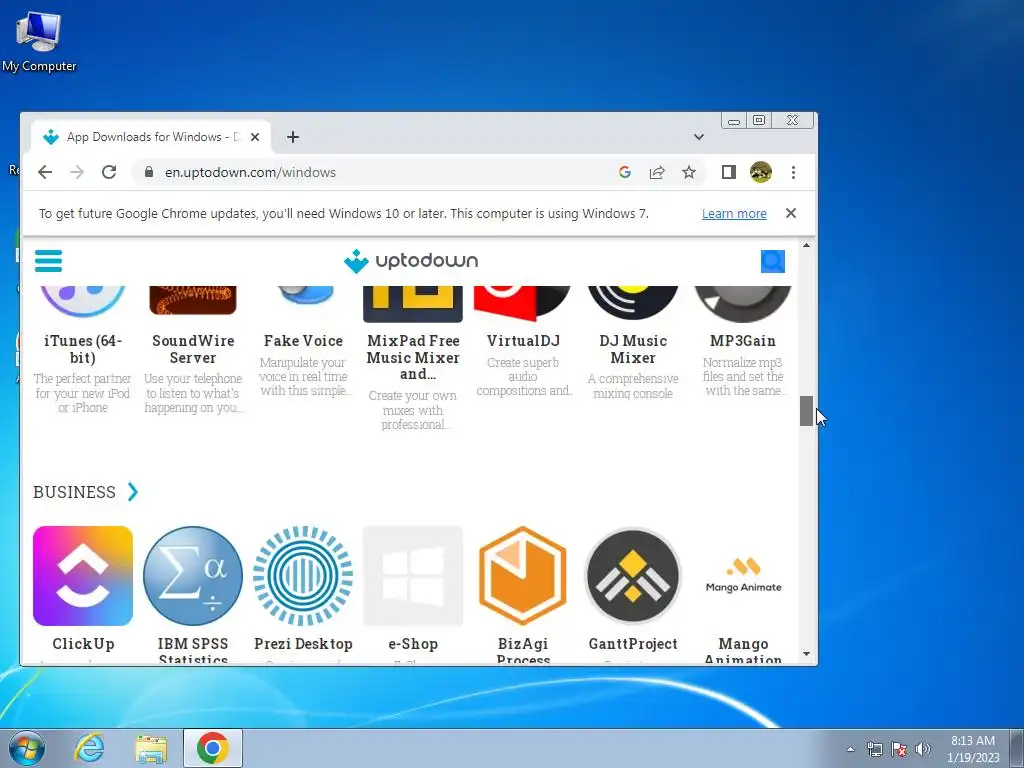Reload the page in Chrome
Screen dimensions: 1024x768
point(109,172)
